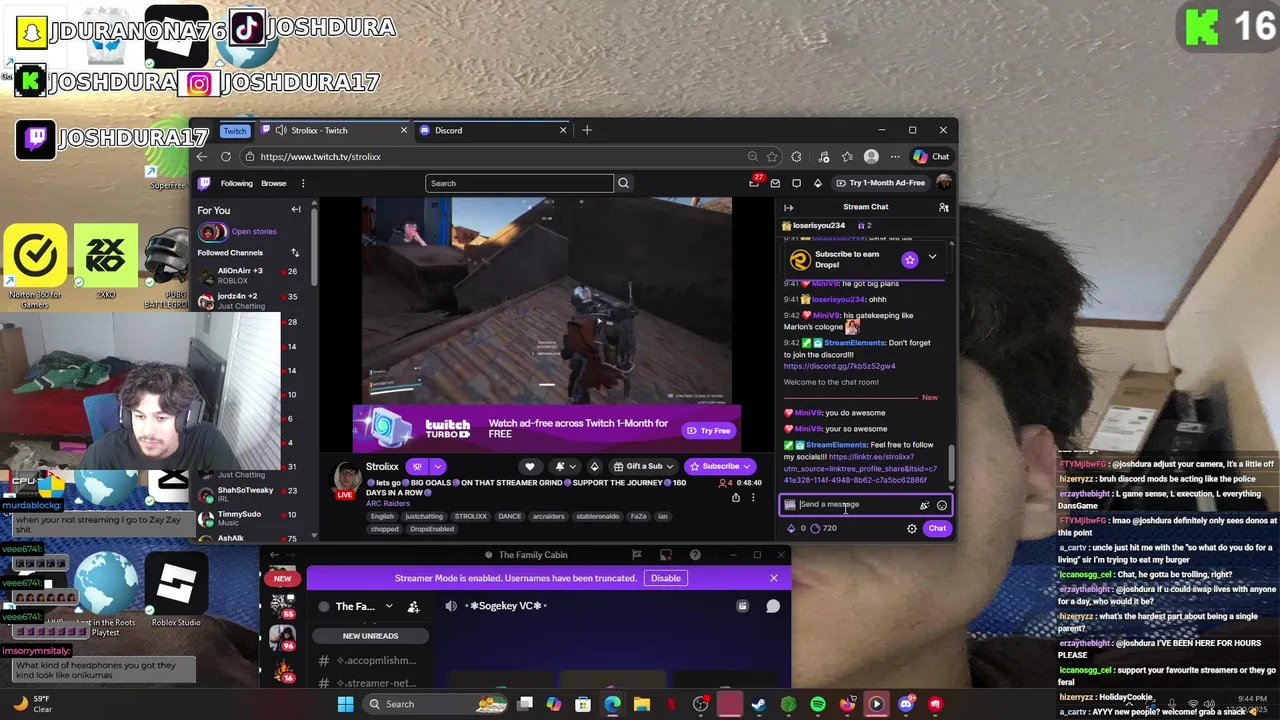The height and width of the screenshot is (720, 1280).
Task: Toggle notification bell dropdown for Strolixx
Action: pos(565,466)
